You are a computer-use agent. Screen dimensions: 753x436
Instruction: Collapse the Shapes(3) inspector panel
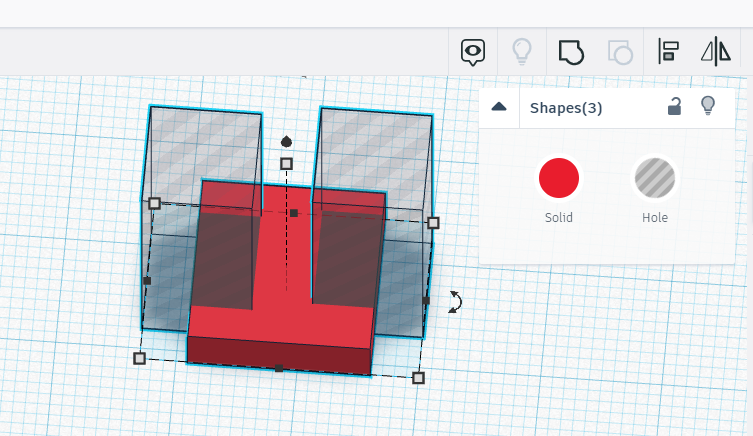click(x=499, y=107)
